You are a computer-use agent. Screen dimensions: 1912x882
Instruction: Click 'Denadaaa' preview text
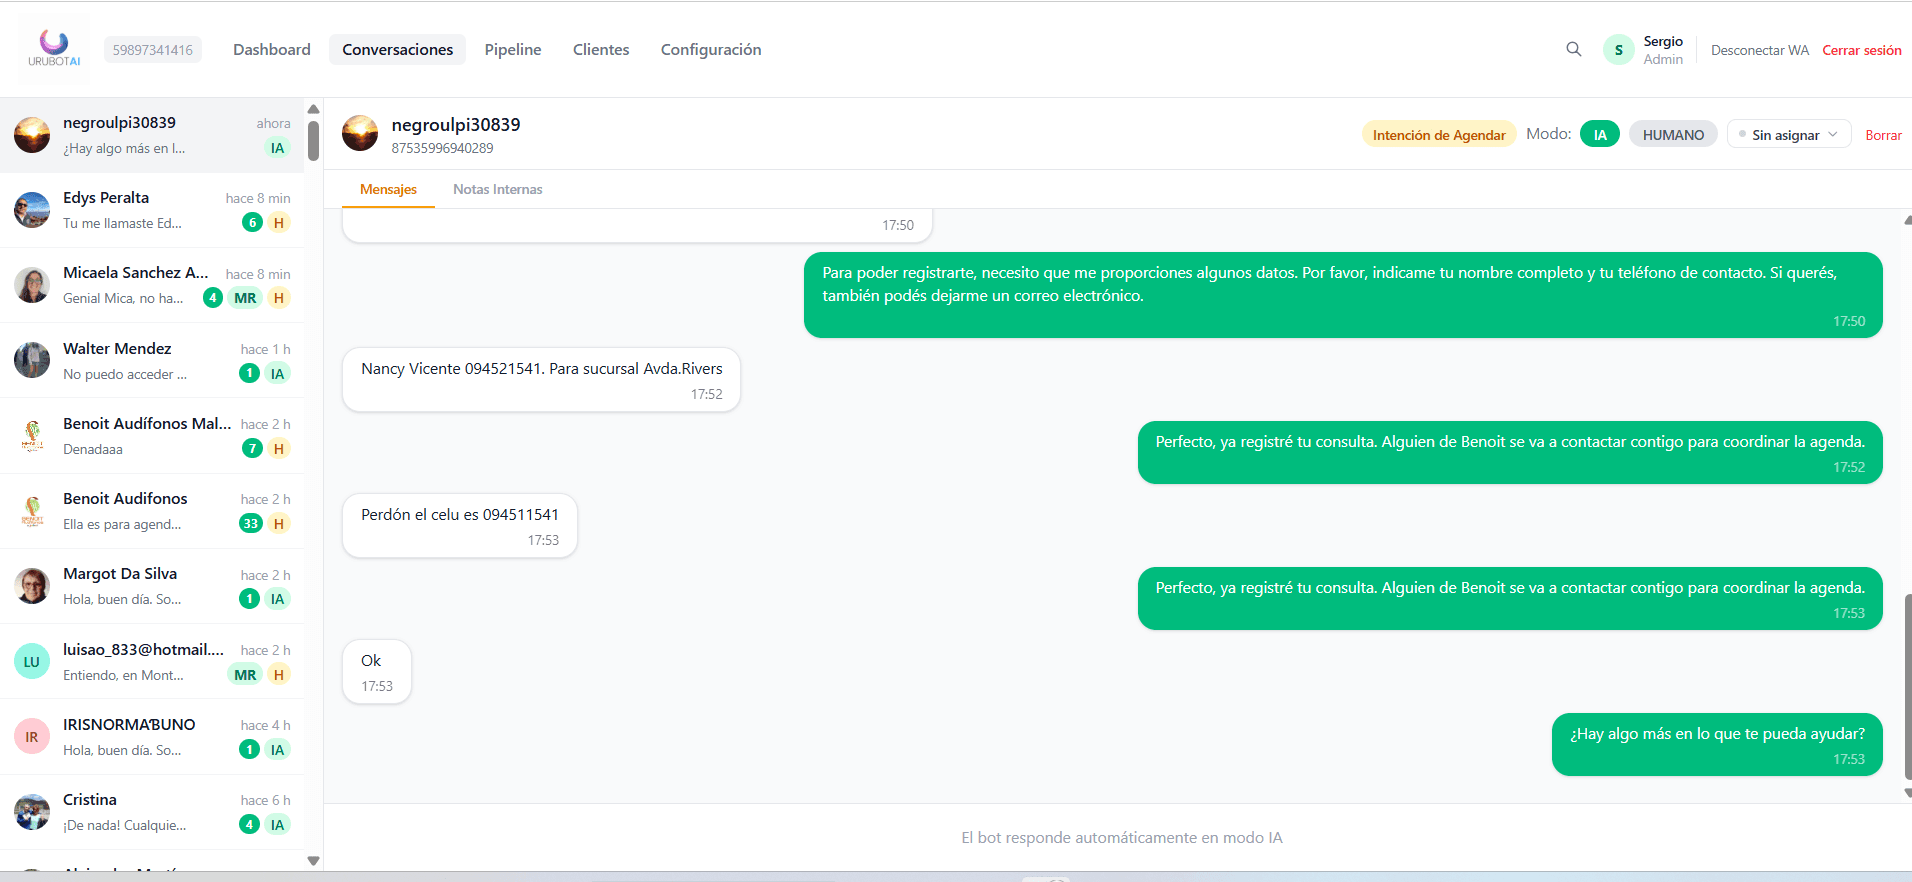(x=93, y=449)
